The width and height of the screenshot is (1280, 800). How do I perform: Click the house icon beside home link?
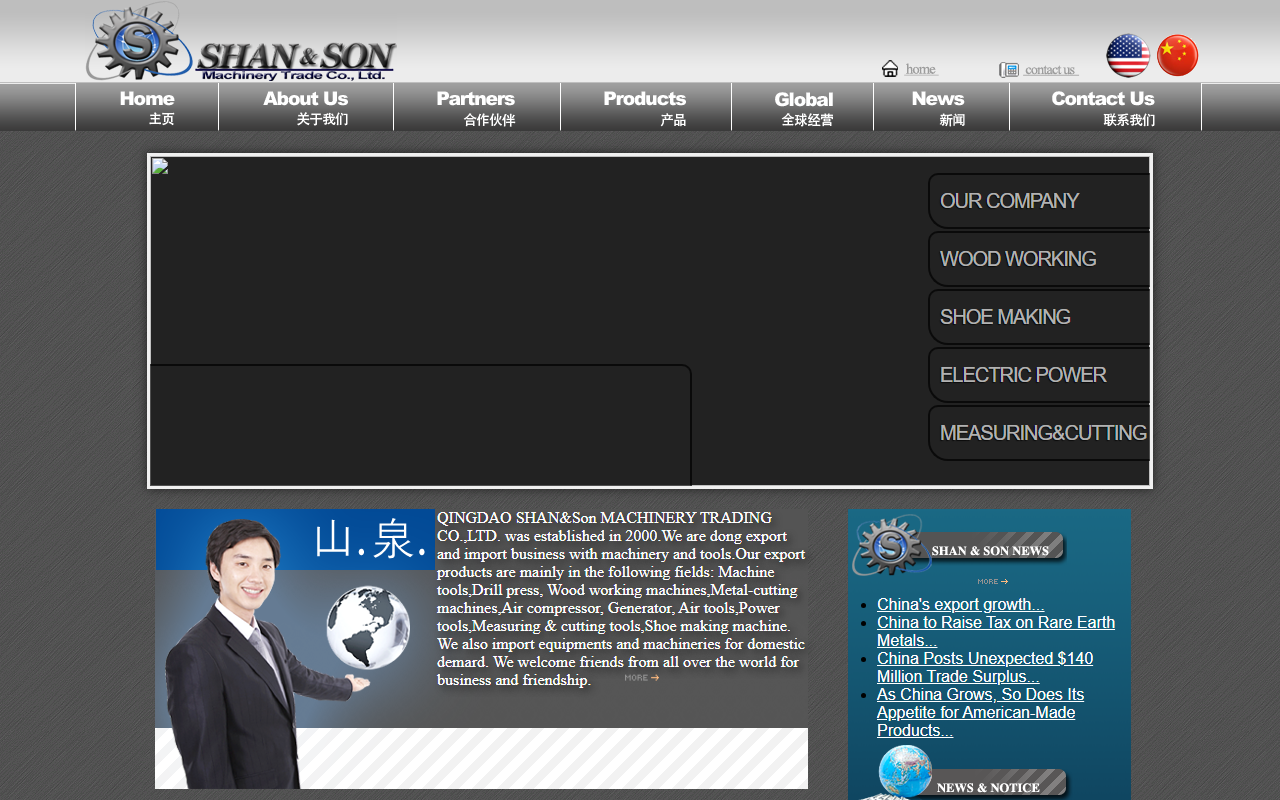tap(890, 68)
